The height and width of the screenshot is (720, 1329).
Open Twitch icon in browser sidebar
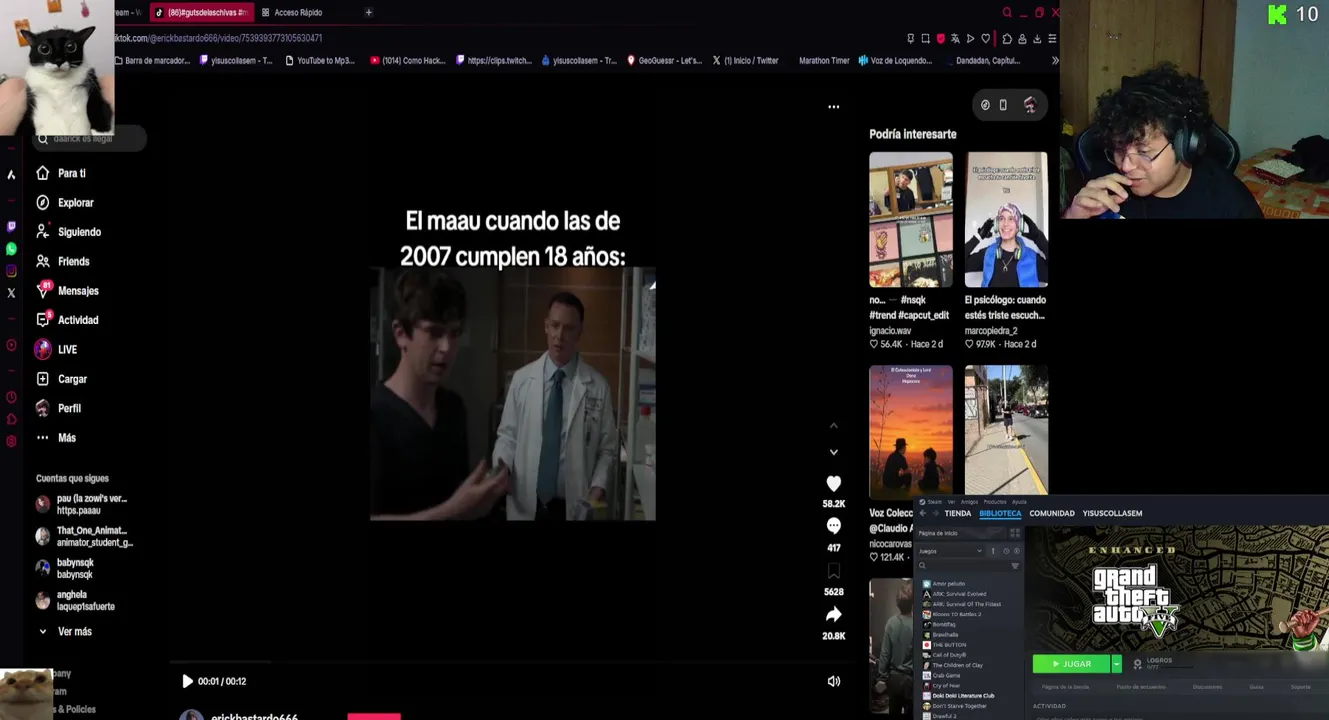coord(11,227)
